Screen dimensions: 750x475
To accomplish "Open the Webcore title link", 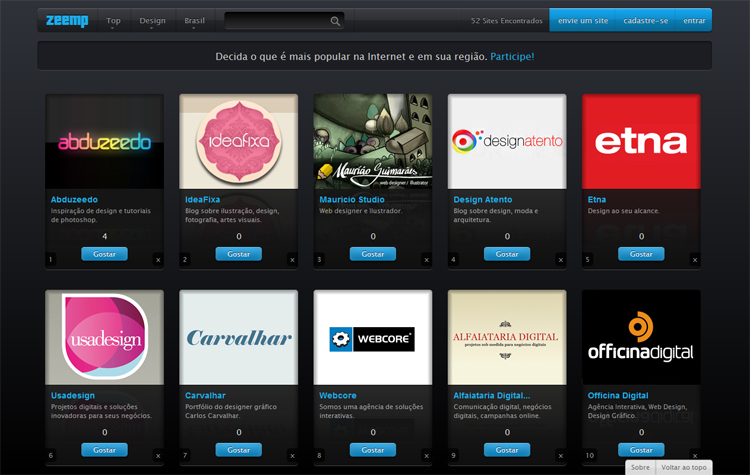I will 338,396.
